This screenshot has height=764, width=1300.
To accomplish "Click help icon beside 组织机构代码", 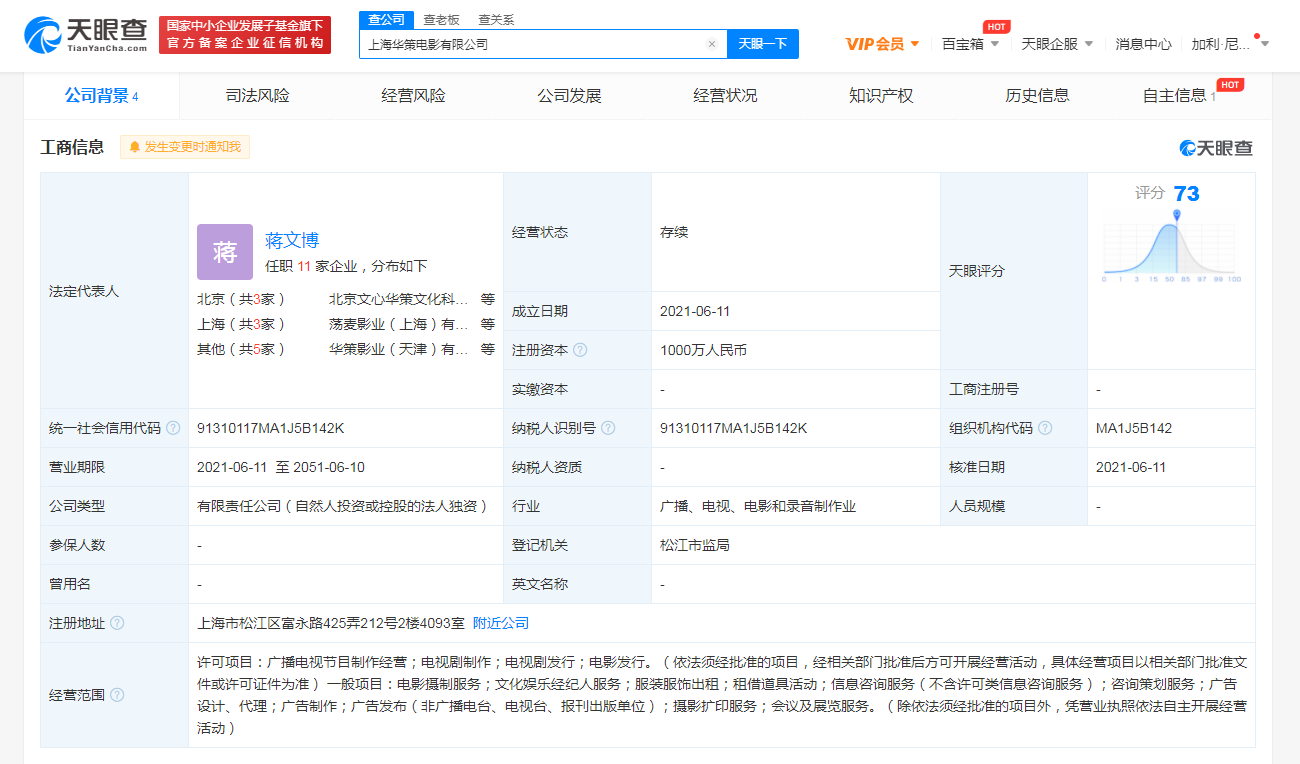I will (x=1045, y=428).
